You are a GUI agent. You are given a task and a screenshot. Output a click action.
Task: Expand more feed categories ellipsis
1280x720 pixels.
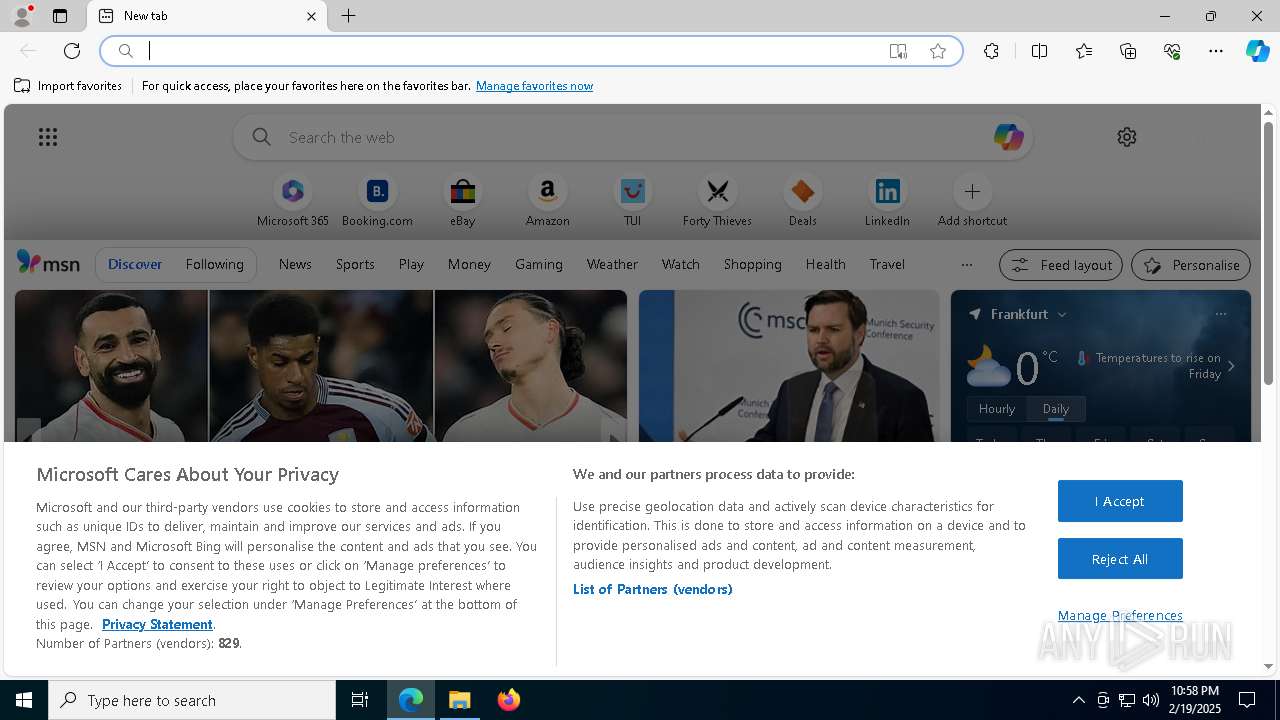pos(966,265)
